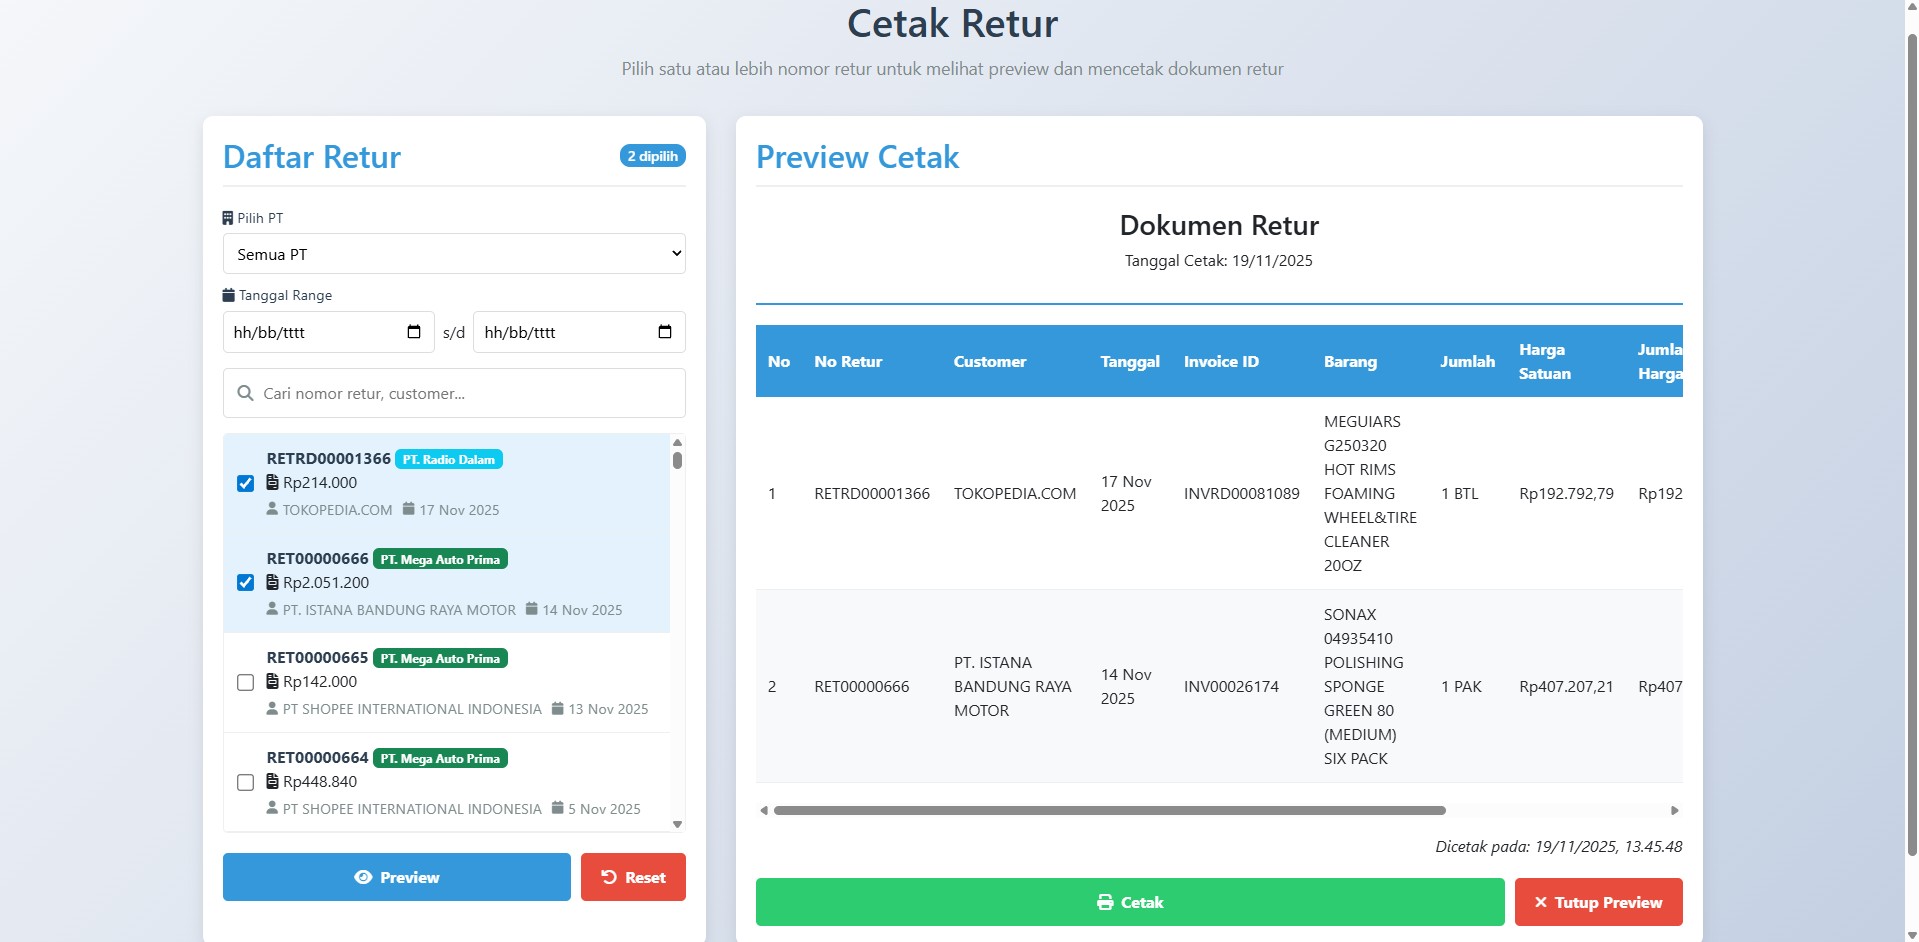1919x942 pixels.
Task: Click the PT. Mega Auto Prima badge
Action: pos(440,558)
